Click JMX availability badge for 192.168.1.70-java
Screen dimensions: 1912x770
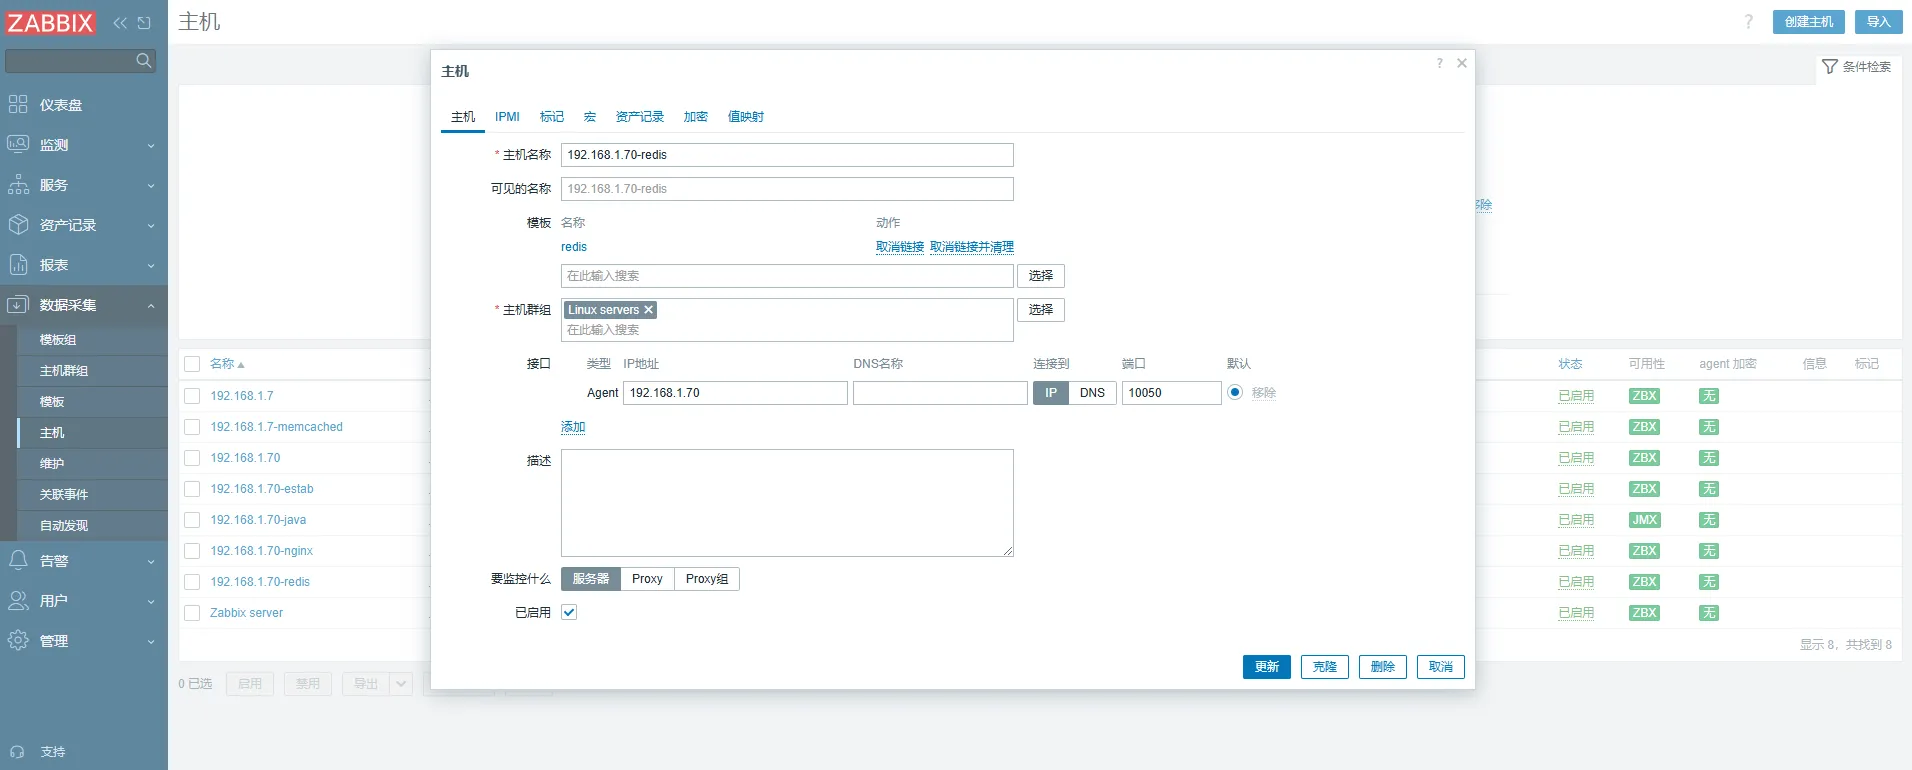tap(1644, 520)
